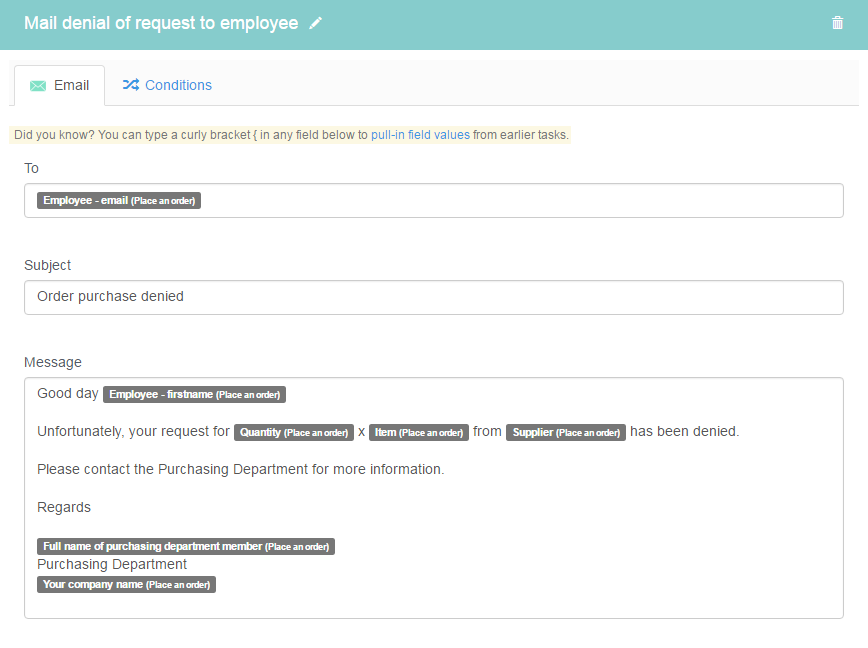Open the pull-in field values link
The height and width of the screenshot is (648, 868).
click(x=420, y=135)
